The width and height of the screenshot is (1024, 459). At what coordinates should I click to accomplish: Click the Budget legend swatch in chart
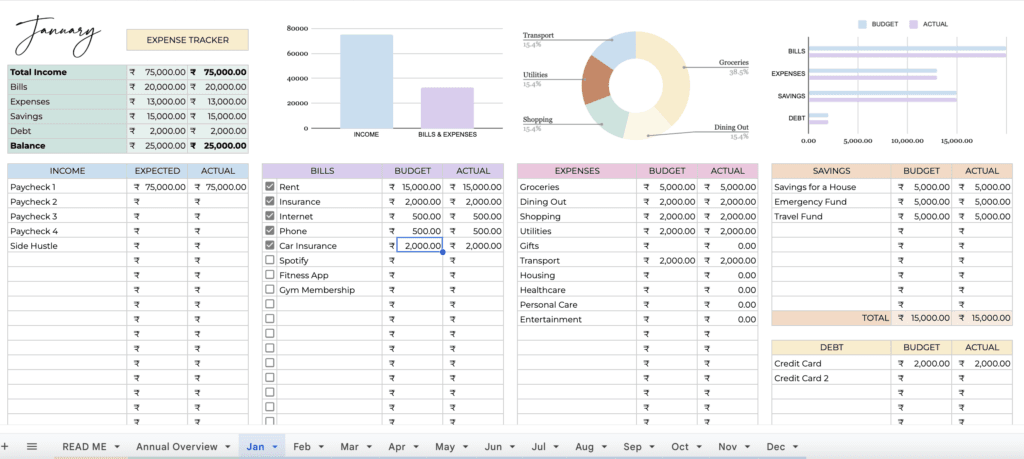pyautogui.click(x=862, y=24)
